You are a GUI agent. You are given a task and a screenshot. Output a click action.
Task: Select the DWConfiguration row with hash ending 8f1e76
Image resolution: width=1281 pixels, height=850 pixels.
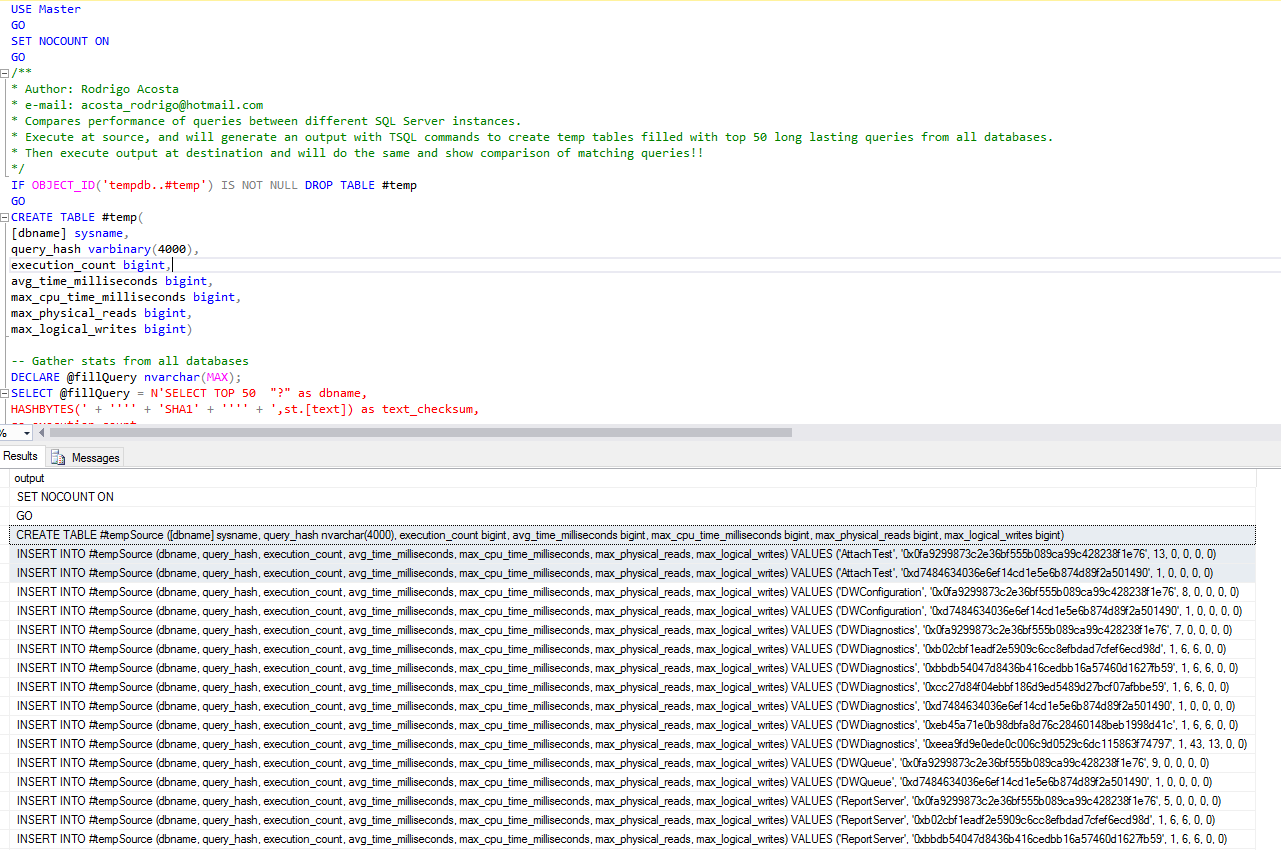click(x=632, y=592)
